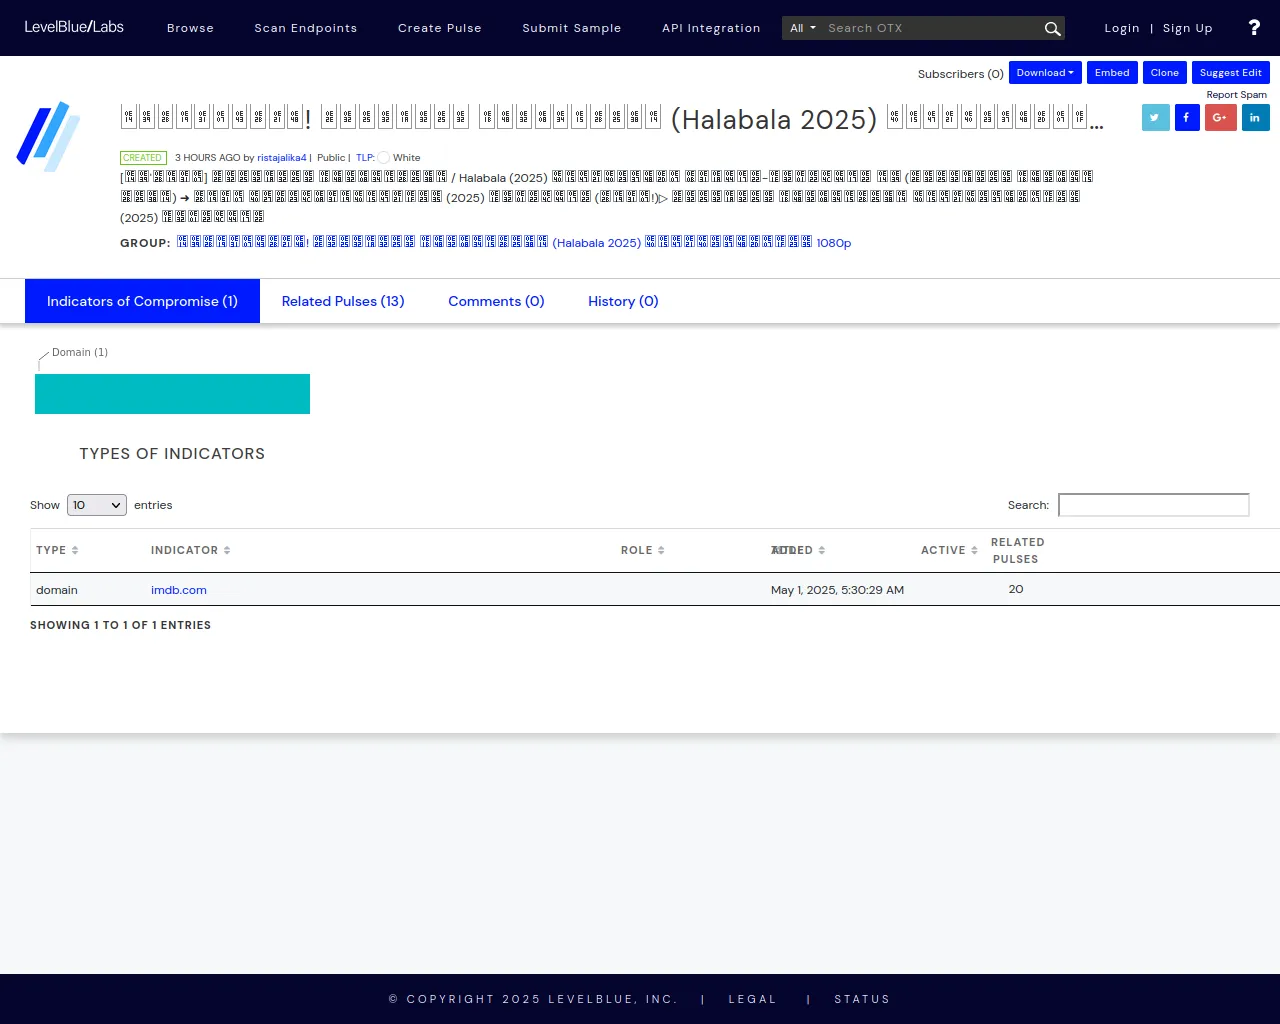
Task: Click the search magnifier icon
Action: 1052,29
